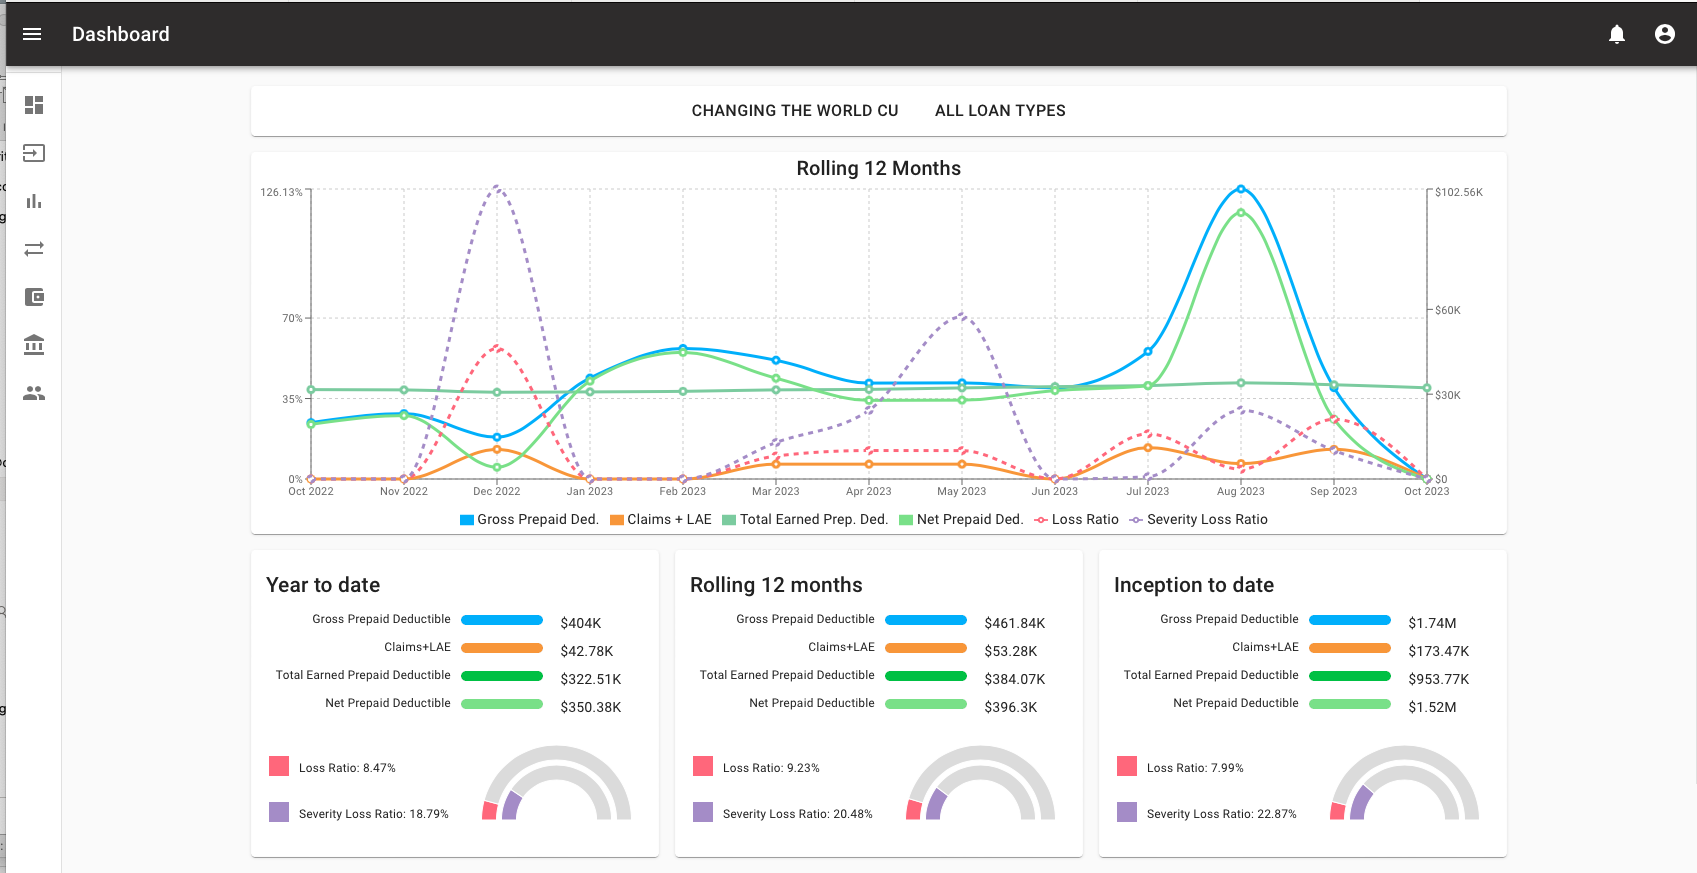
Task: Toggle Severity Loss Ratio legend series
Action: pyautogui.click(x=1198, y=520)
